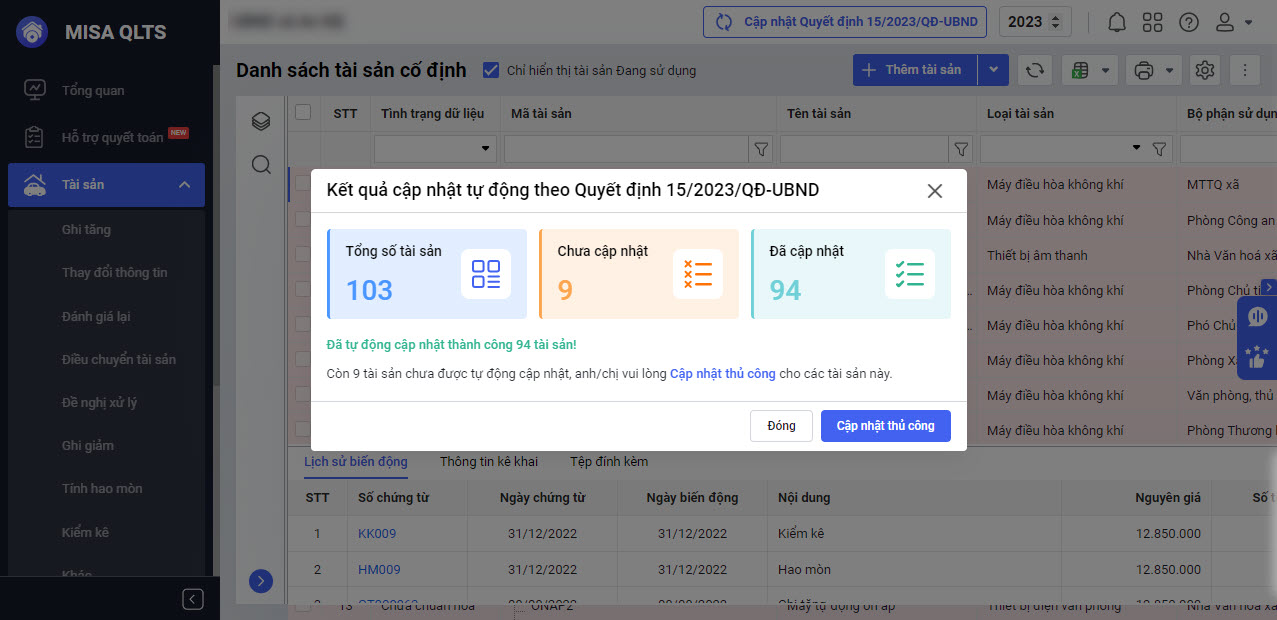Screen dimensions: 1277x620
Task: Open 'Ghi tăng' in sidebar menu
Action: 86,229
